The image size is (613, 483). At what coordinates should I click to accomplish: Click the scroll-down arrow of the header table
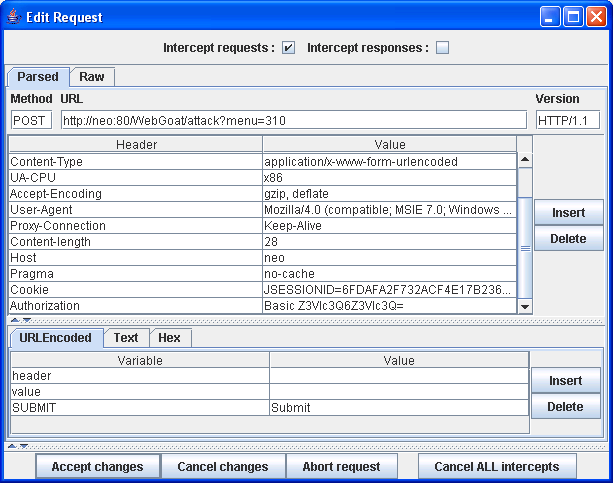[525, 307]
